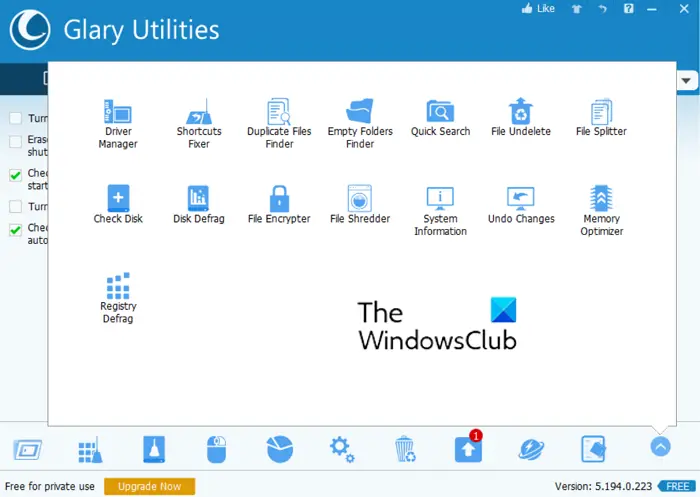Open the software update icon with red badge
The height and width of the screenshot is (497, 700).
pyautogui.click(x=469, y=448)
